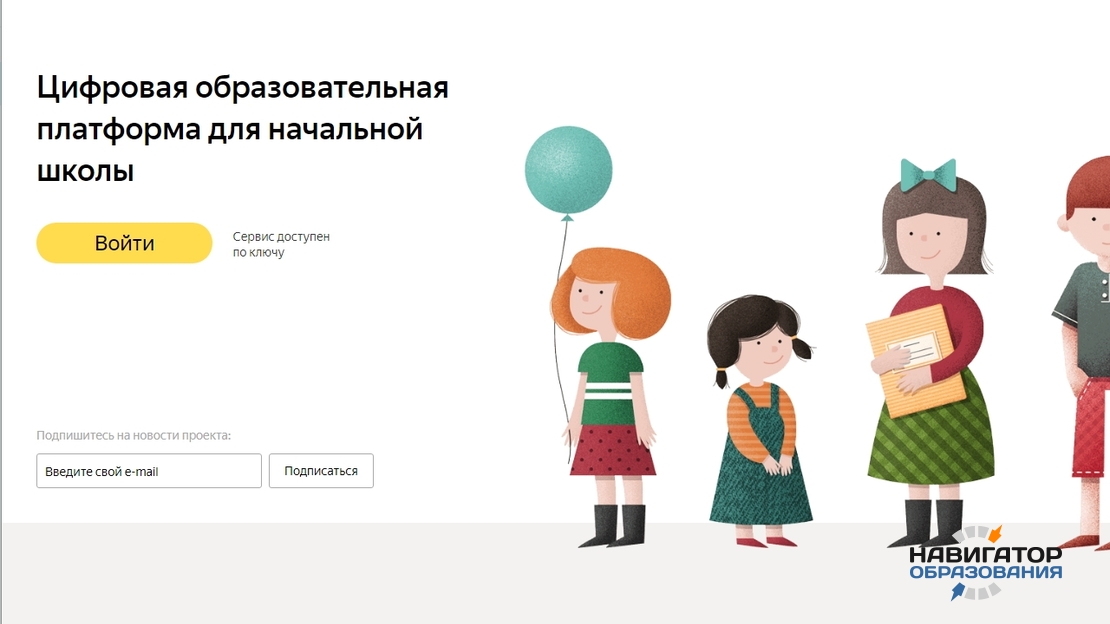Click the red-haired girl's face

589,301
